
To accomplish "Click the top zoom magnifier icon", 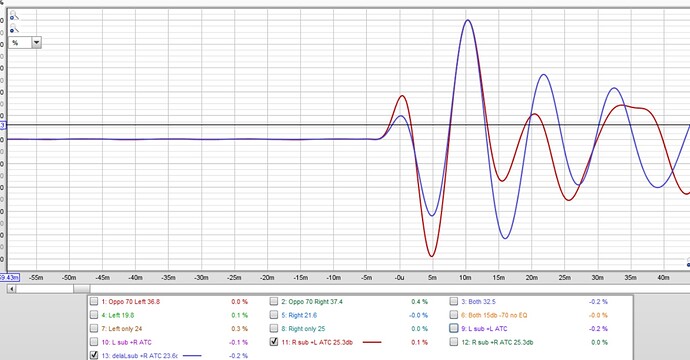I will pos(14,16).
